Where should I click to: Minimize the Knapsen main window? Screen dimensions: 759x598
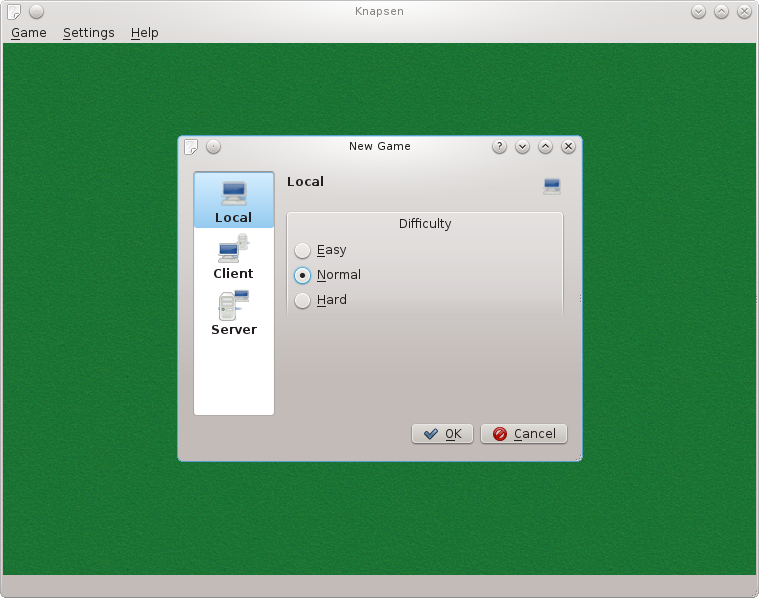tap(698, 12)
